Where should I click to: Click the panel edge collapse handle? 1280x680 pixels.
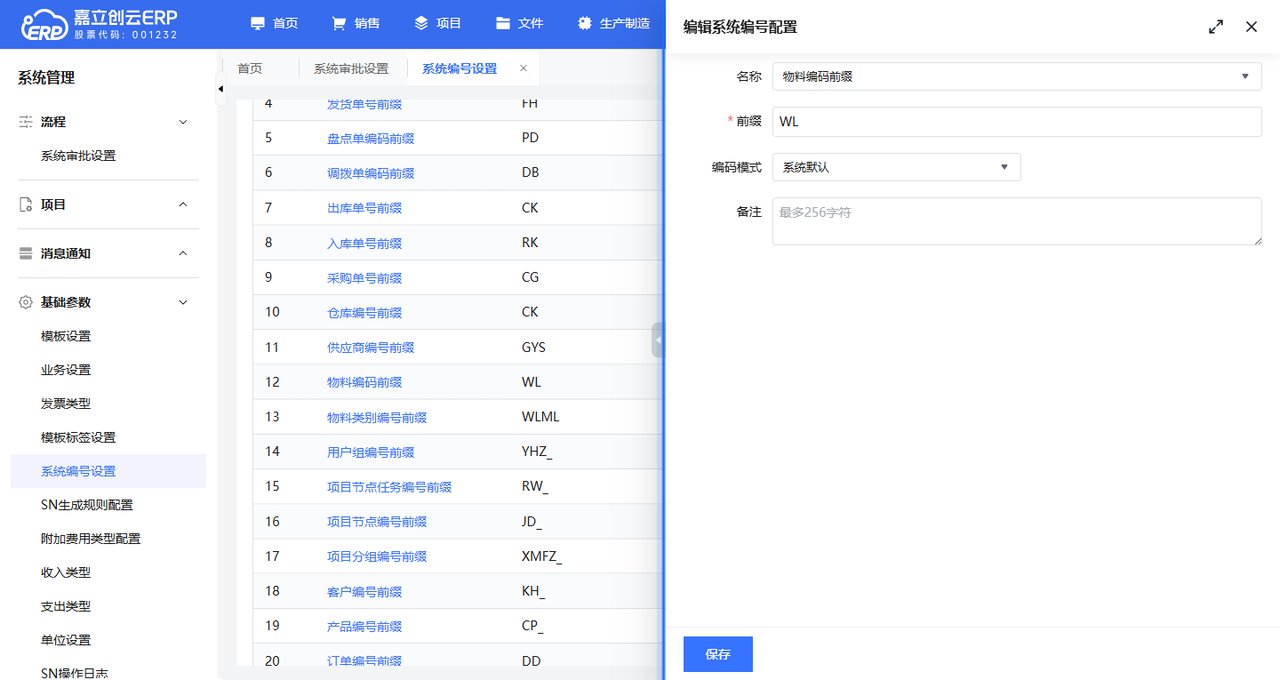(x=657, y=340)
